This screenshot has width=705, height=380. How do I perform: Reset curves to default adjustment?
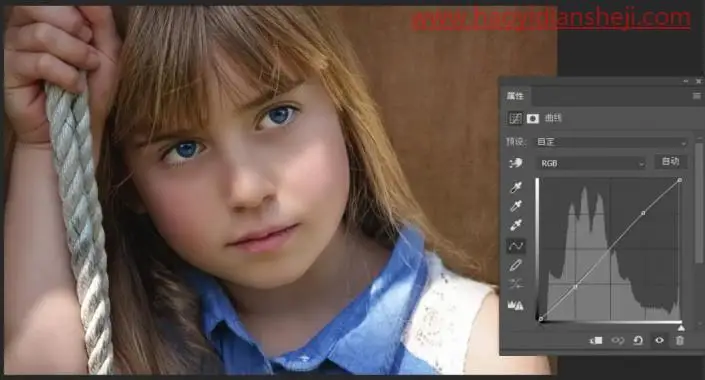(x=638, y=340)
